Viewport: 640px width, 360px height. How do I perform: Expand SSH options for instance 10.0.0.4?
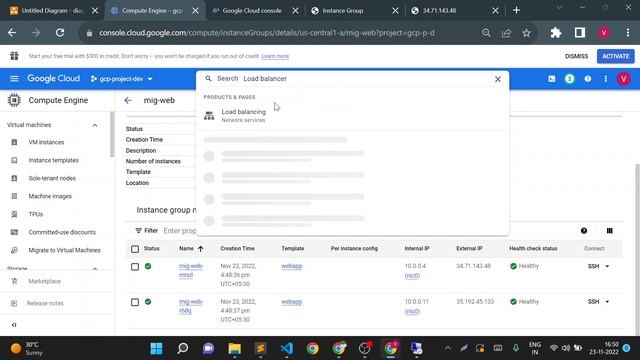pos(607,266)
